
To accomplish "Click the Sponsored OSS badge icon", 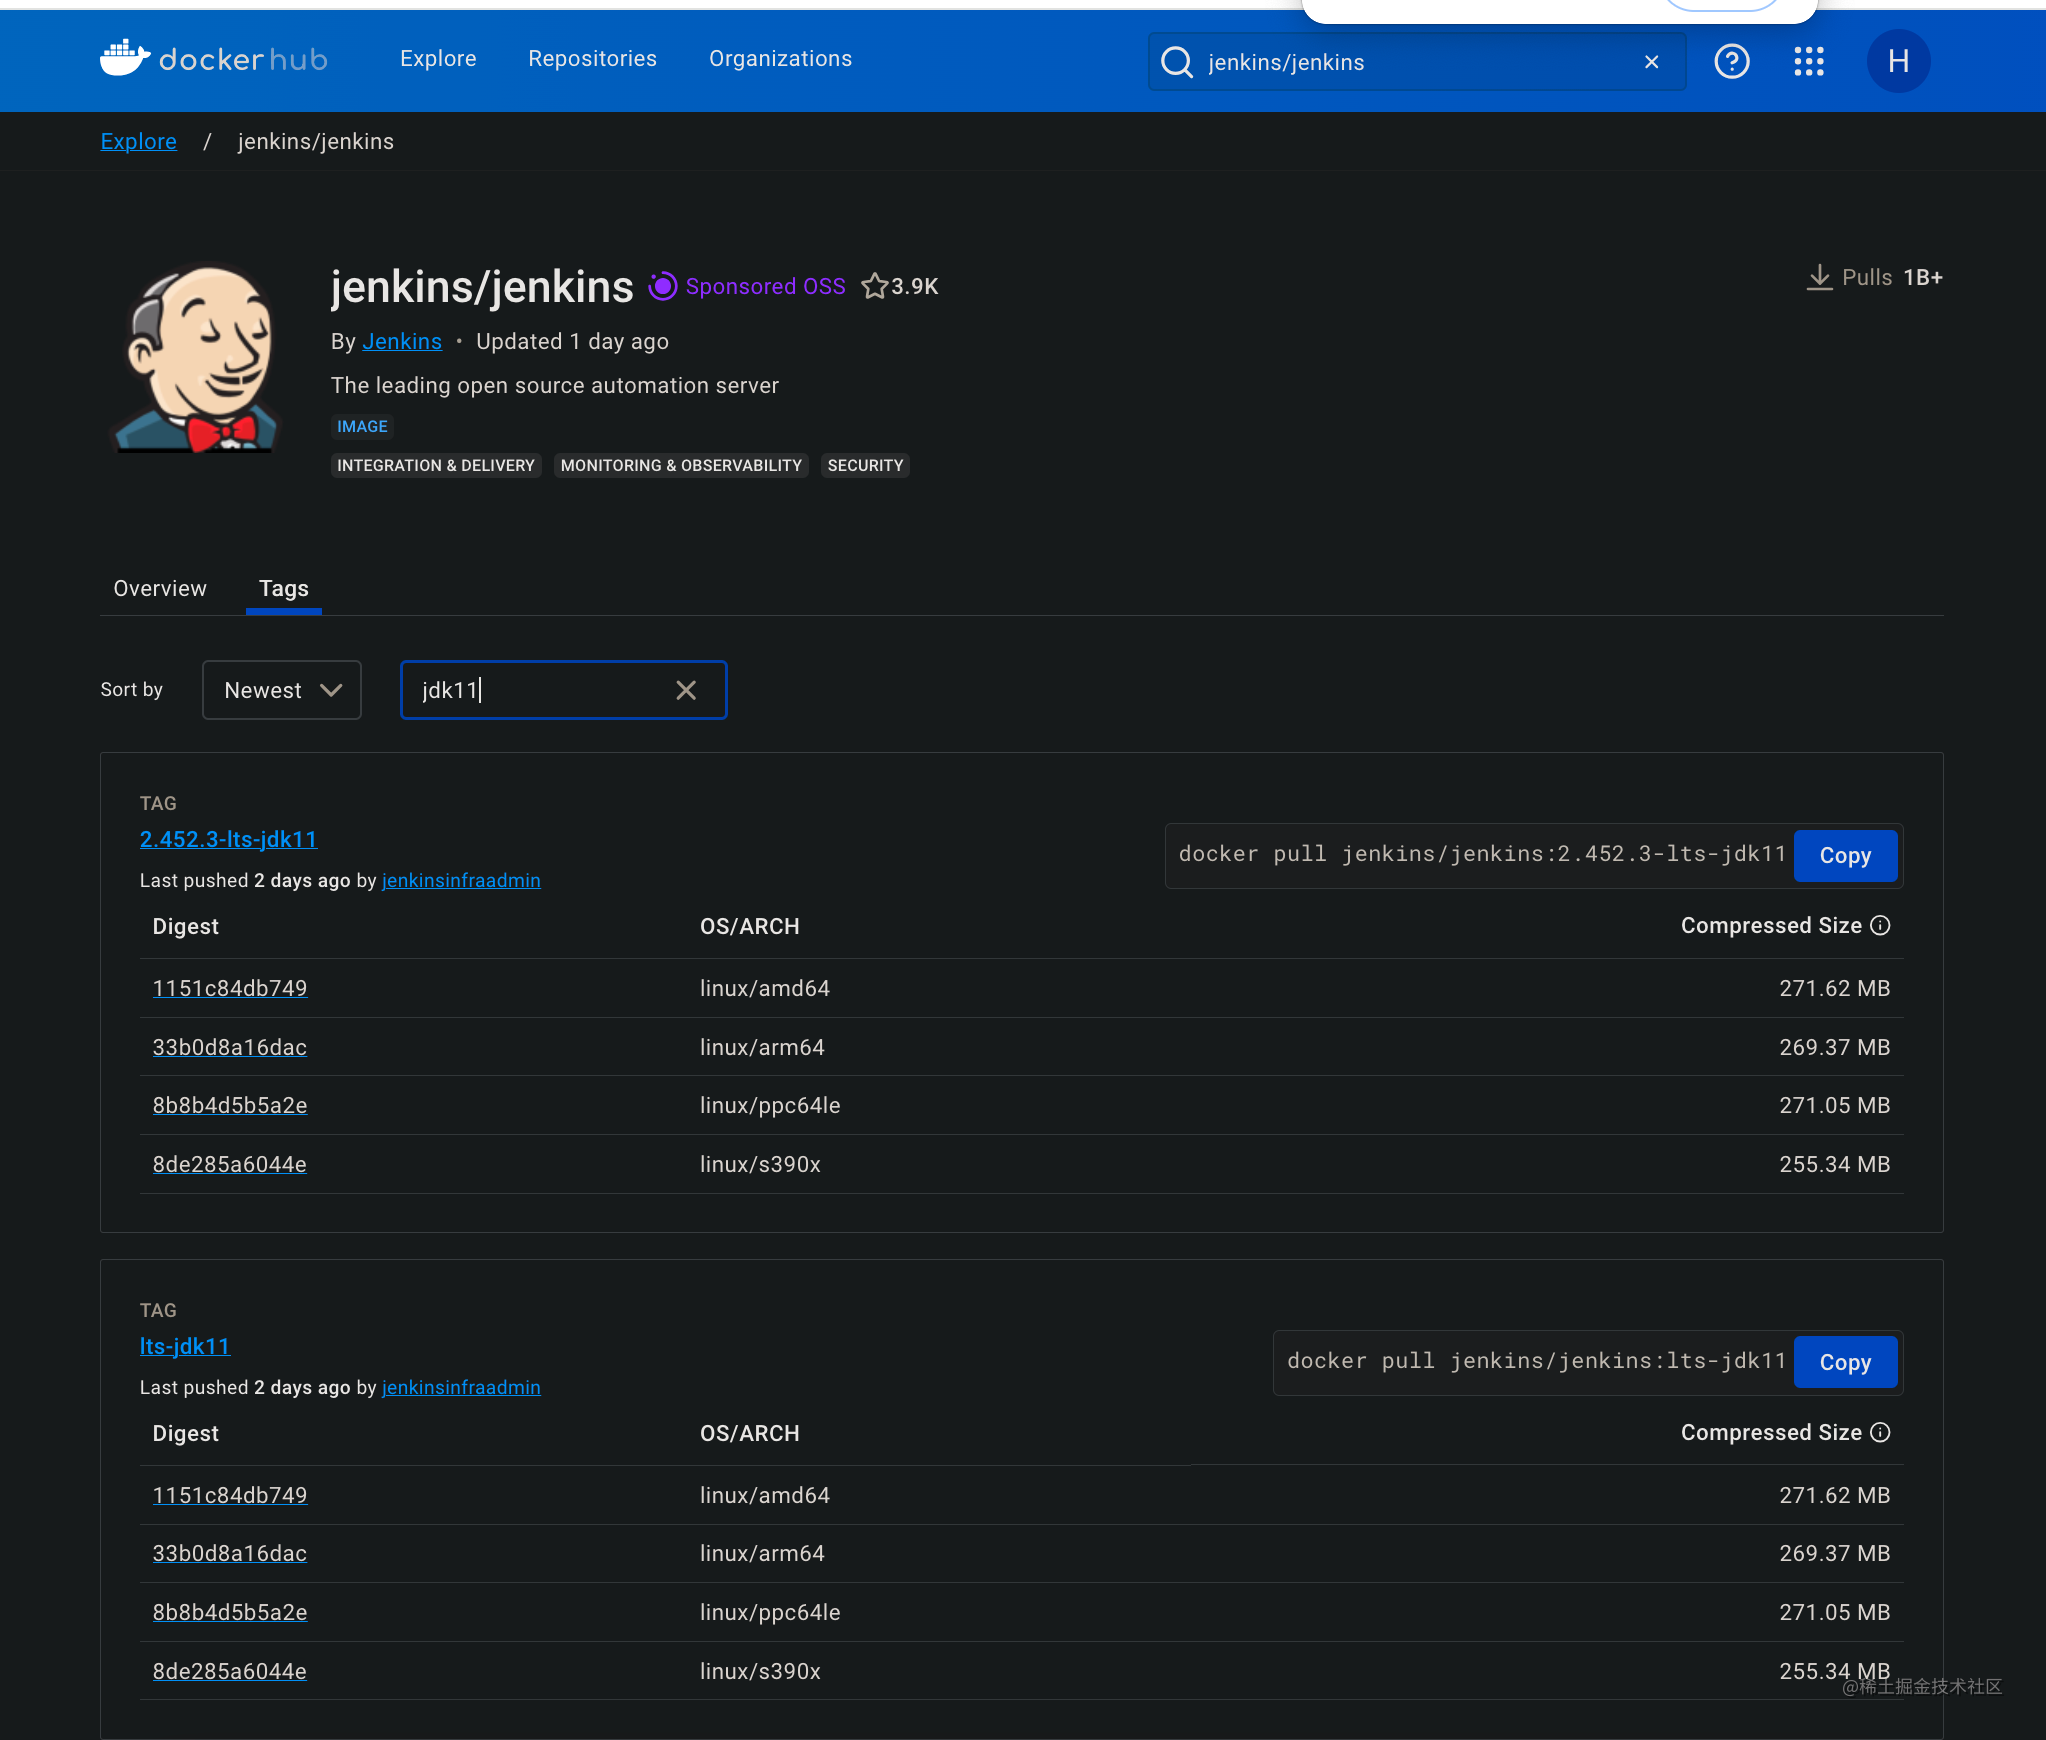I will [662, 286].
